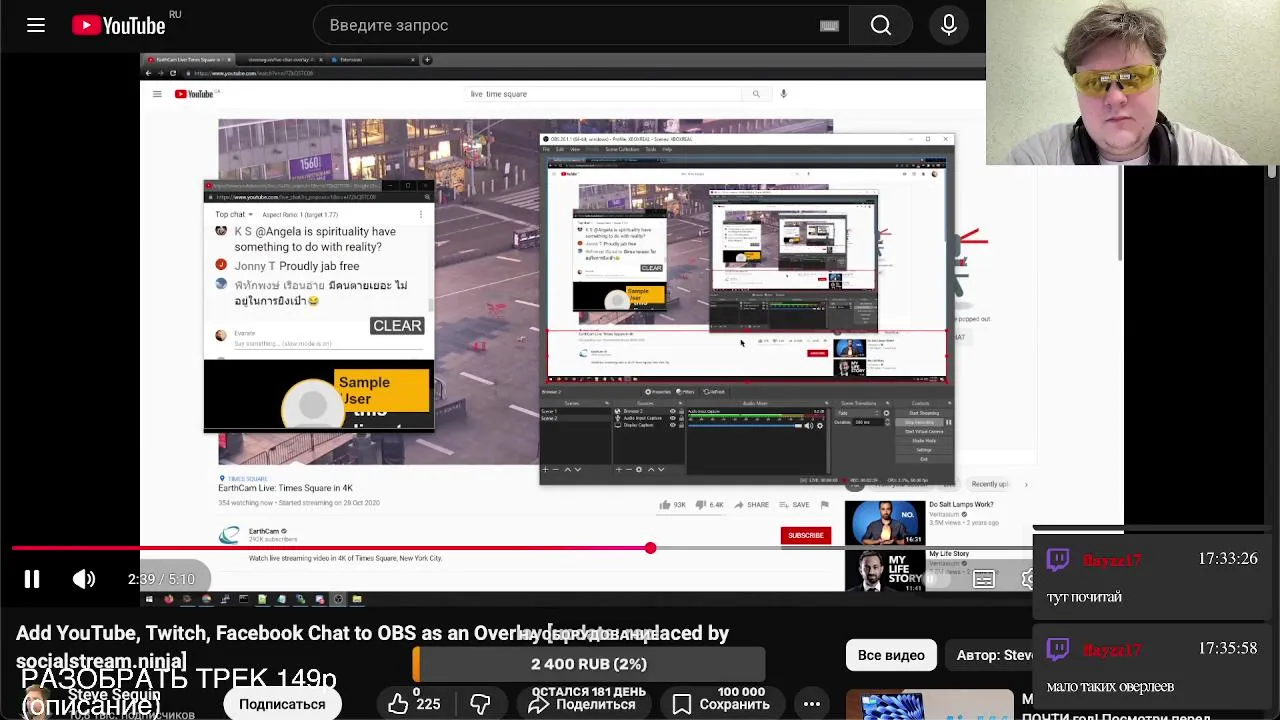In the video, click 'live time square' search box
The image size is (1280, 720).
(605, 94)
